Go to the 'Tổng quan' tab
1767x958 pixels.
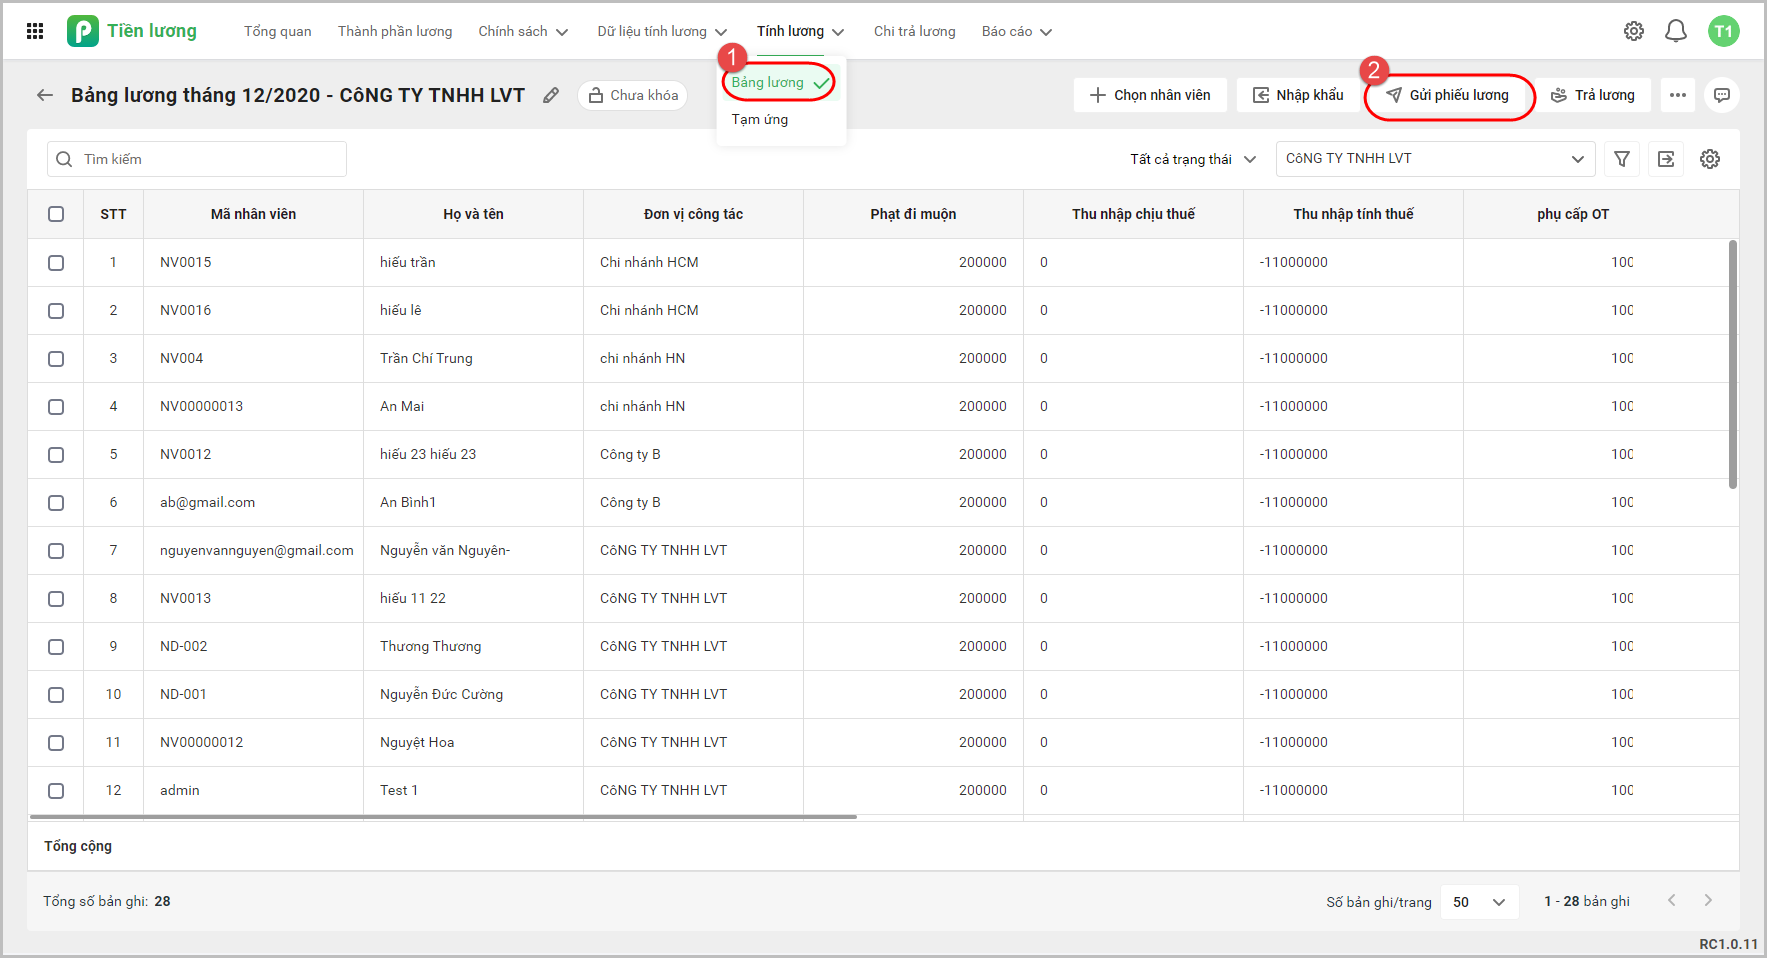pyautogui.click(x=277, y=31)
